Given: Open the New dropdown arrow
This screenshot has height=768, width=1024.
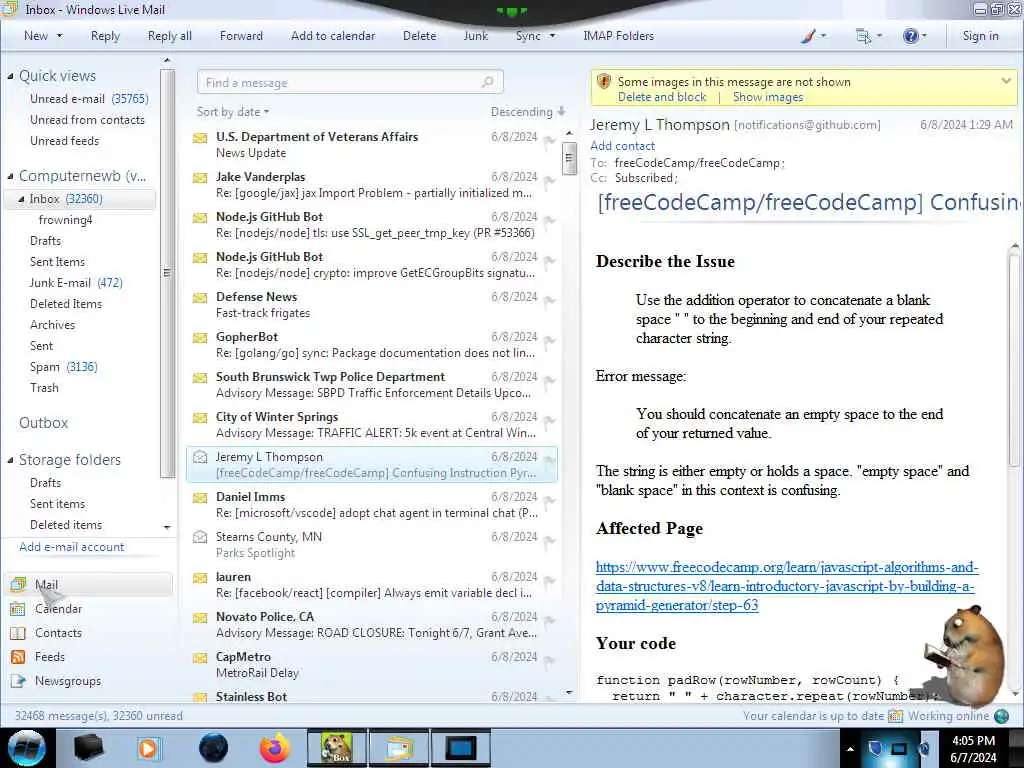Looking at the screenshot, I should [59, 36].
